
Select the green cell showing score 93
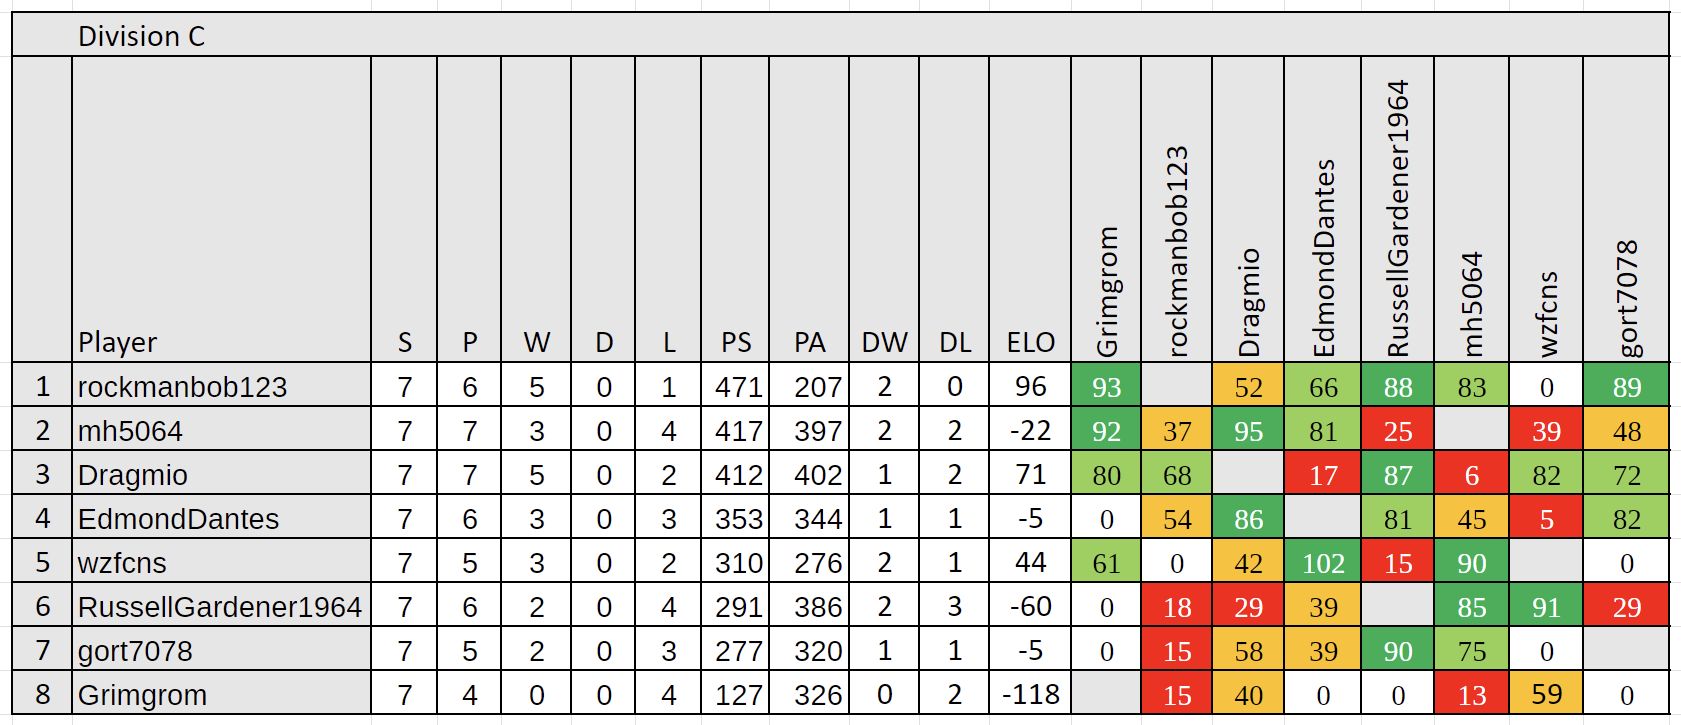click(1106, 387)
